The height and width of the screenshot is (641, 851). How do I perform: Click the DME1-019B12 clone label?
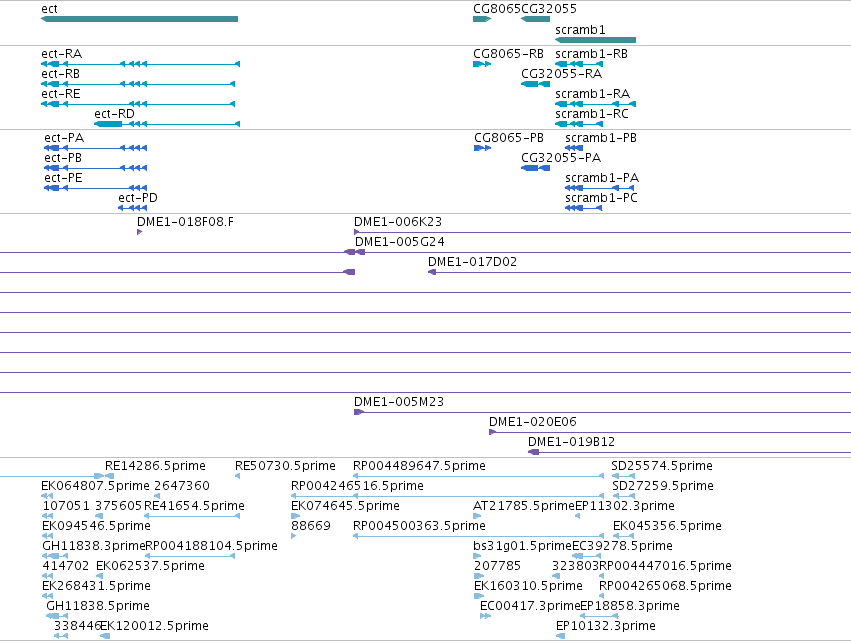[x=571, y=442]
